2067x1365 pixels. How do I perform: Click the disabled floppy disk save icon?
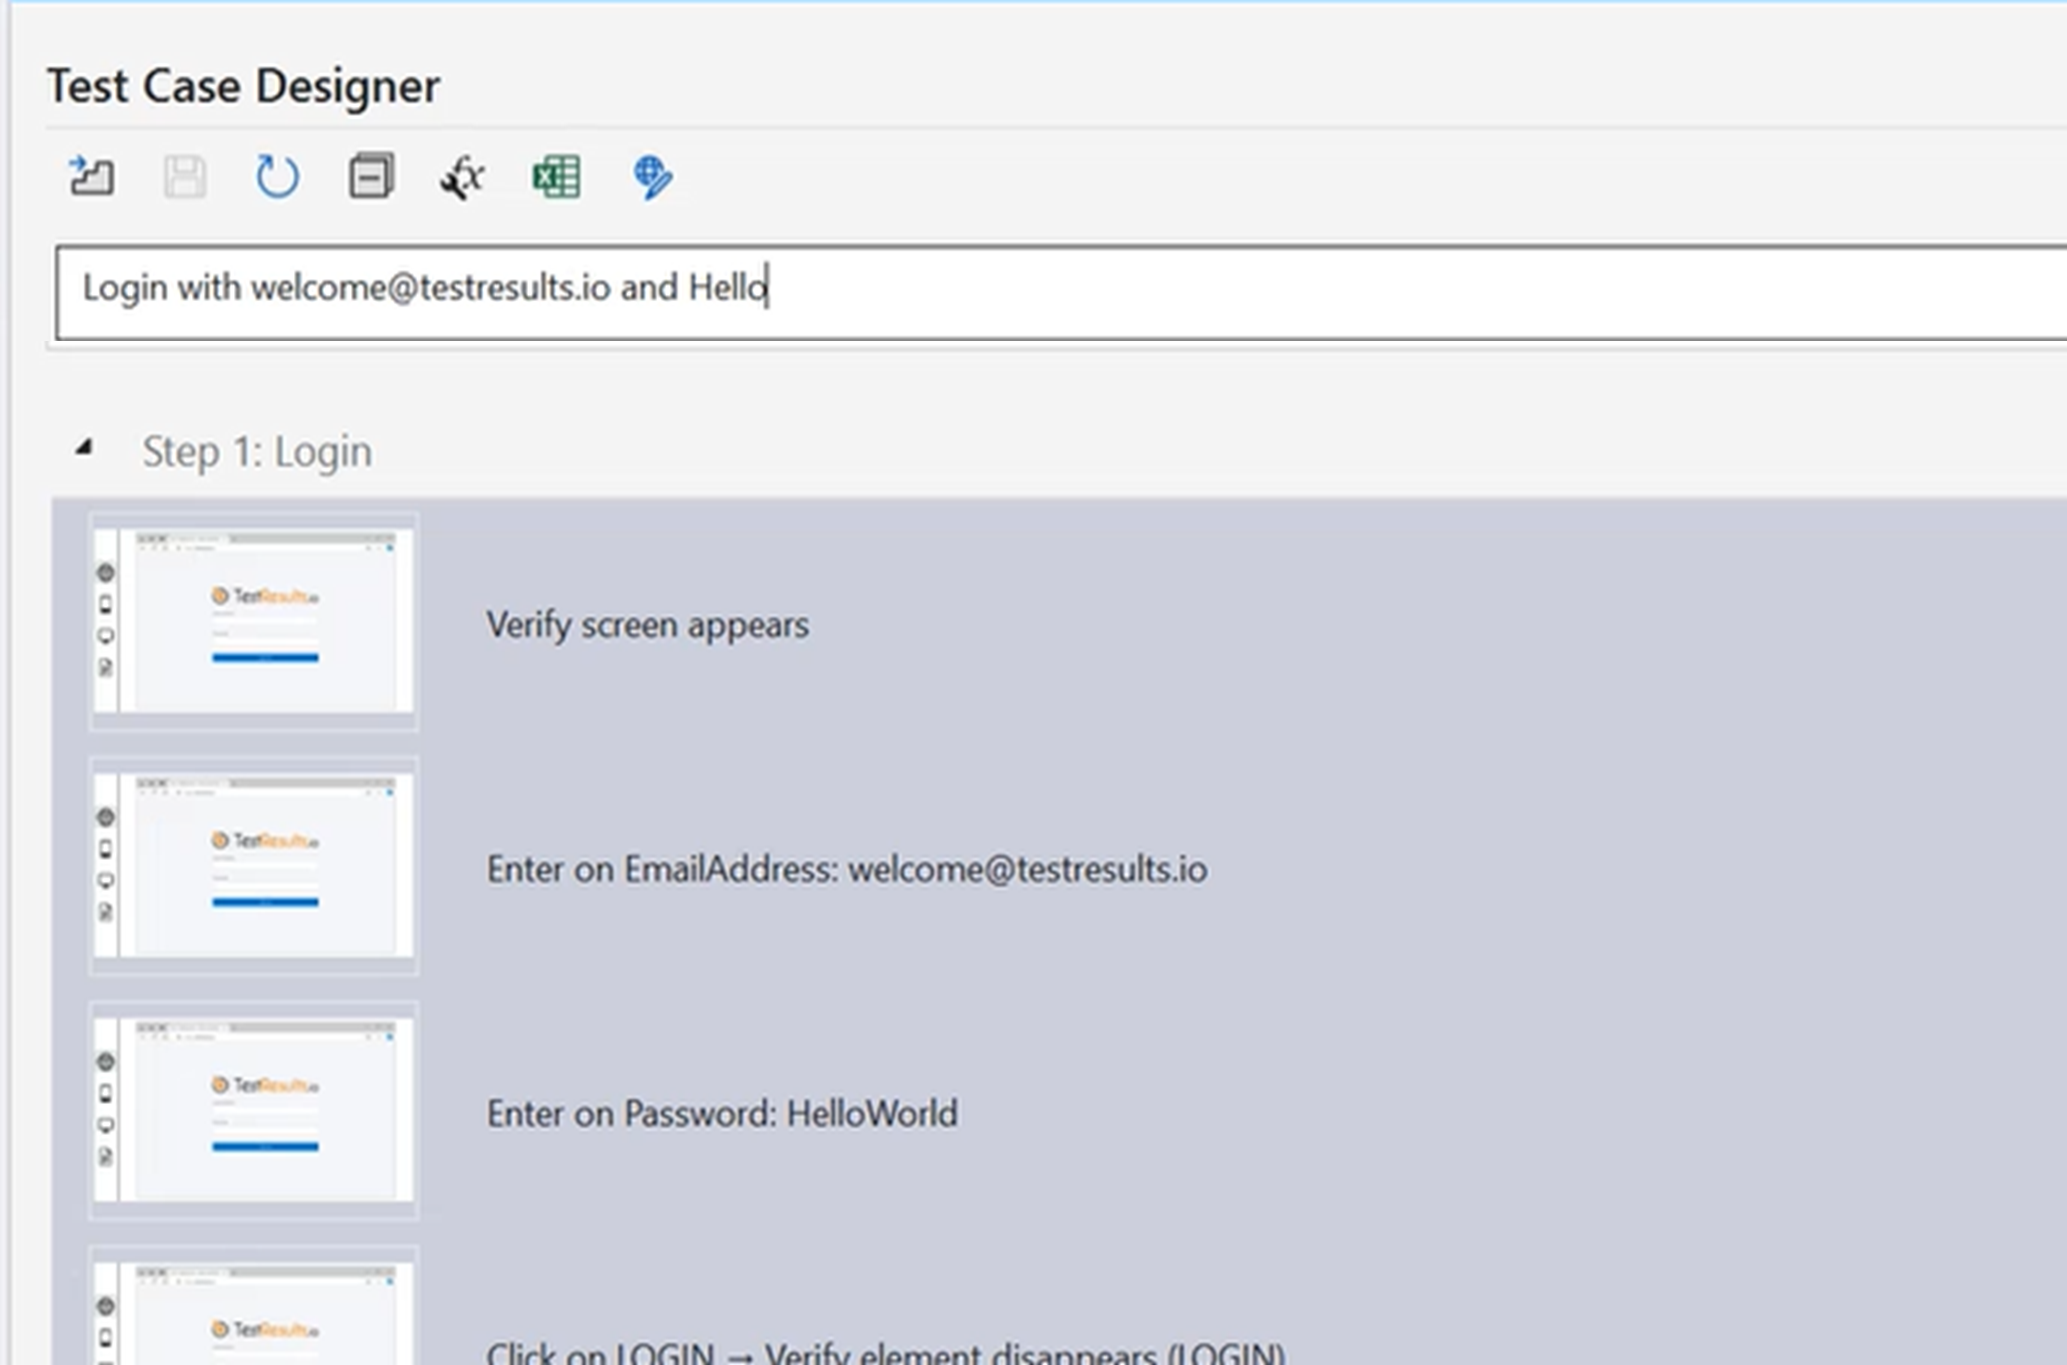tap(184, 177)
